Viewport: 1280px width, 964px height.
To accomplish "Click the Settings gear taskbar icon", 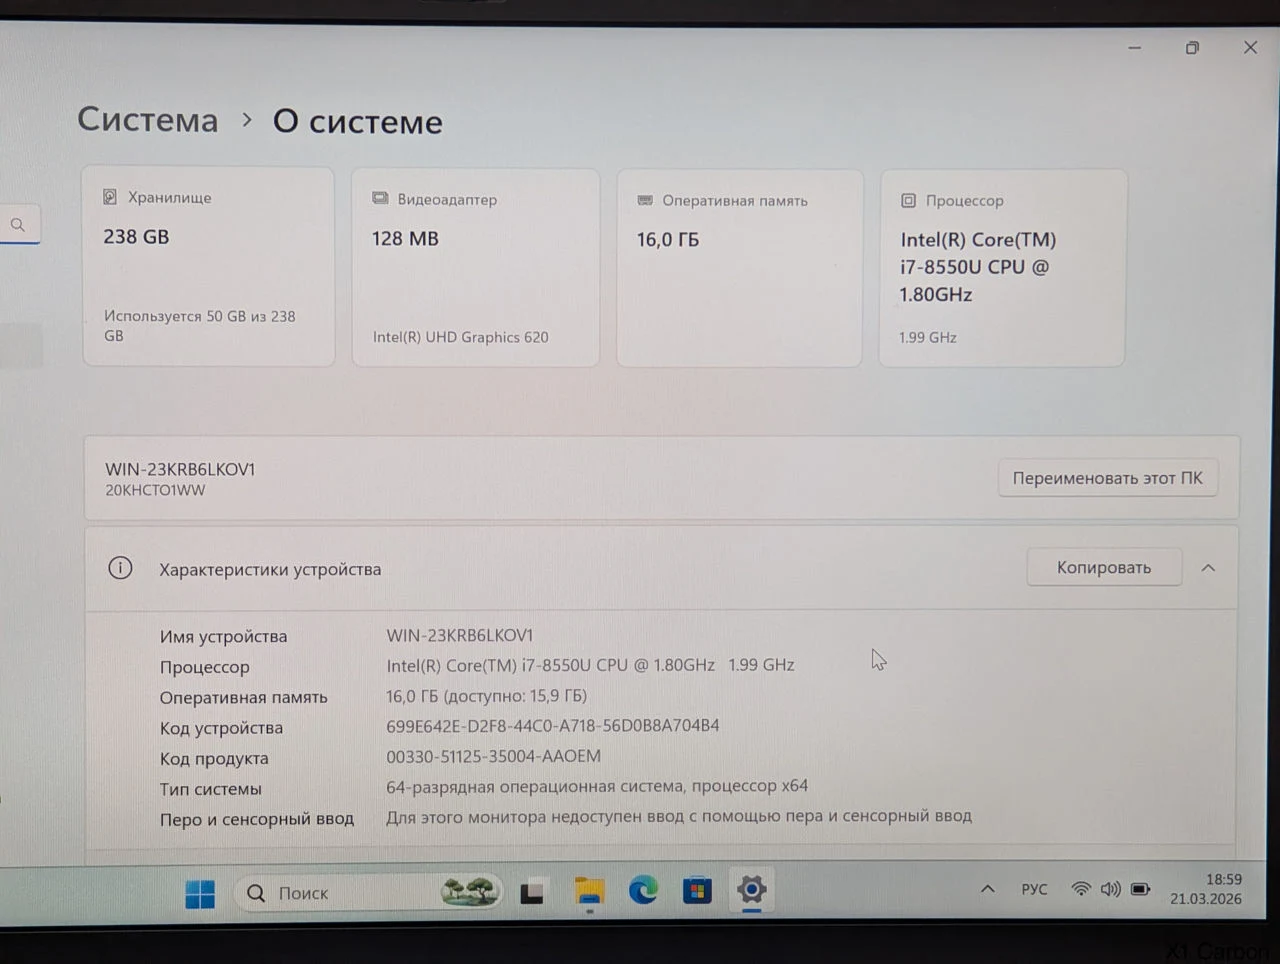I will click(751, 888).
